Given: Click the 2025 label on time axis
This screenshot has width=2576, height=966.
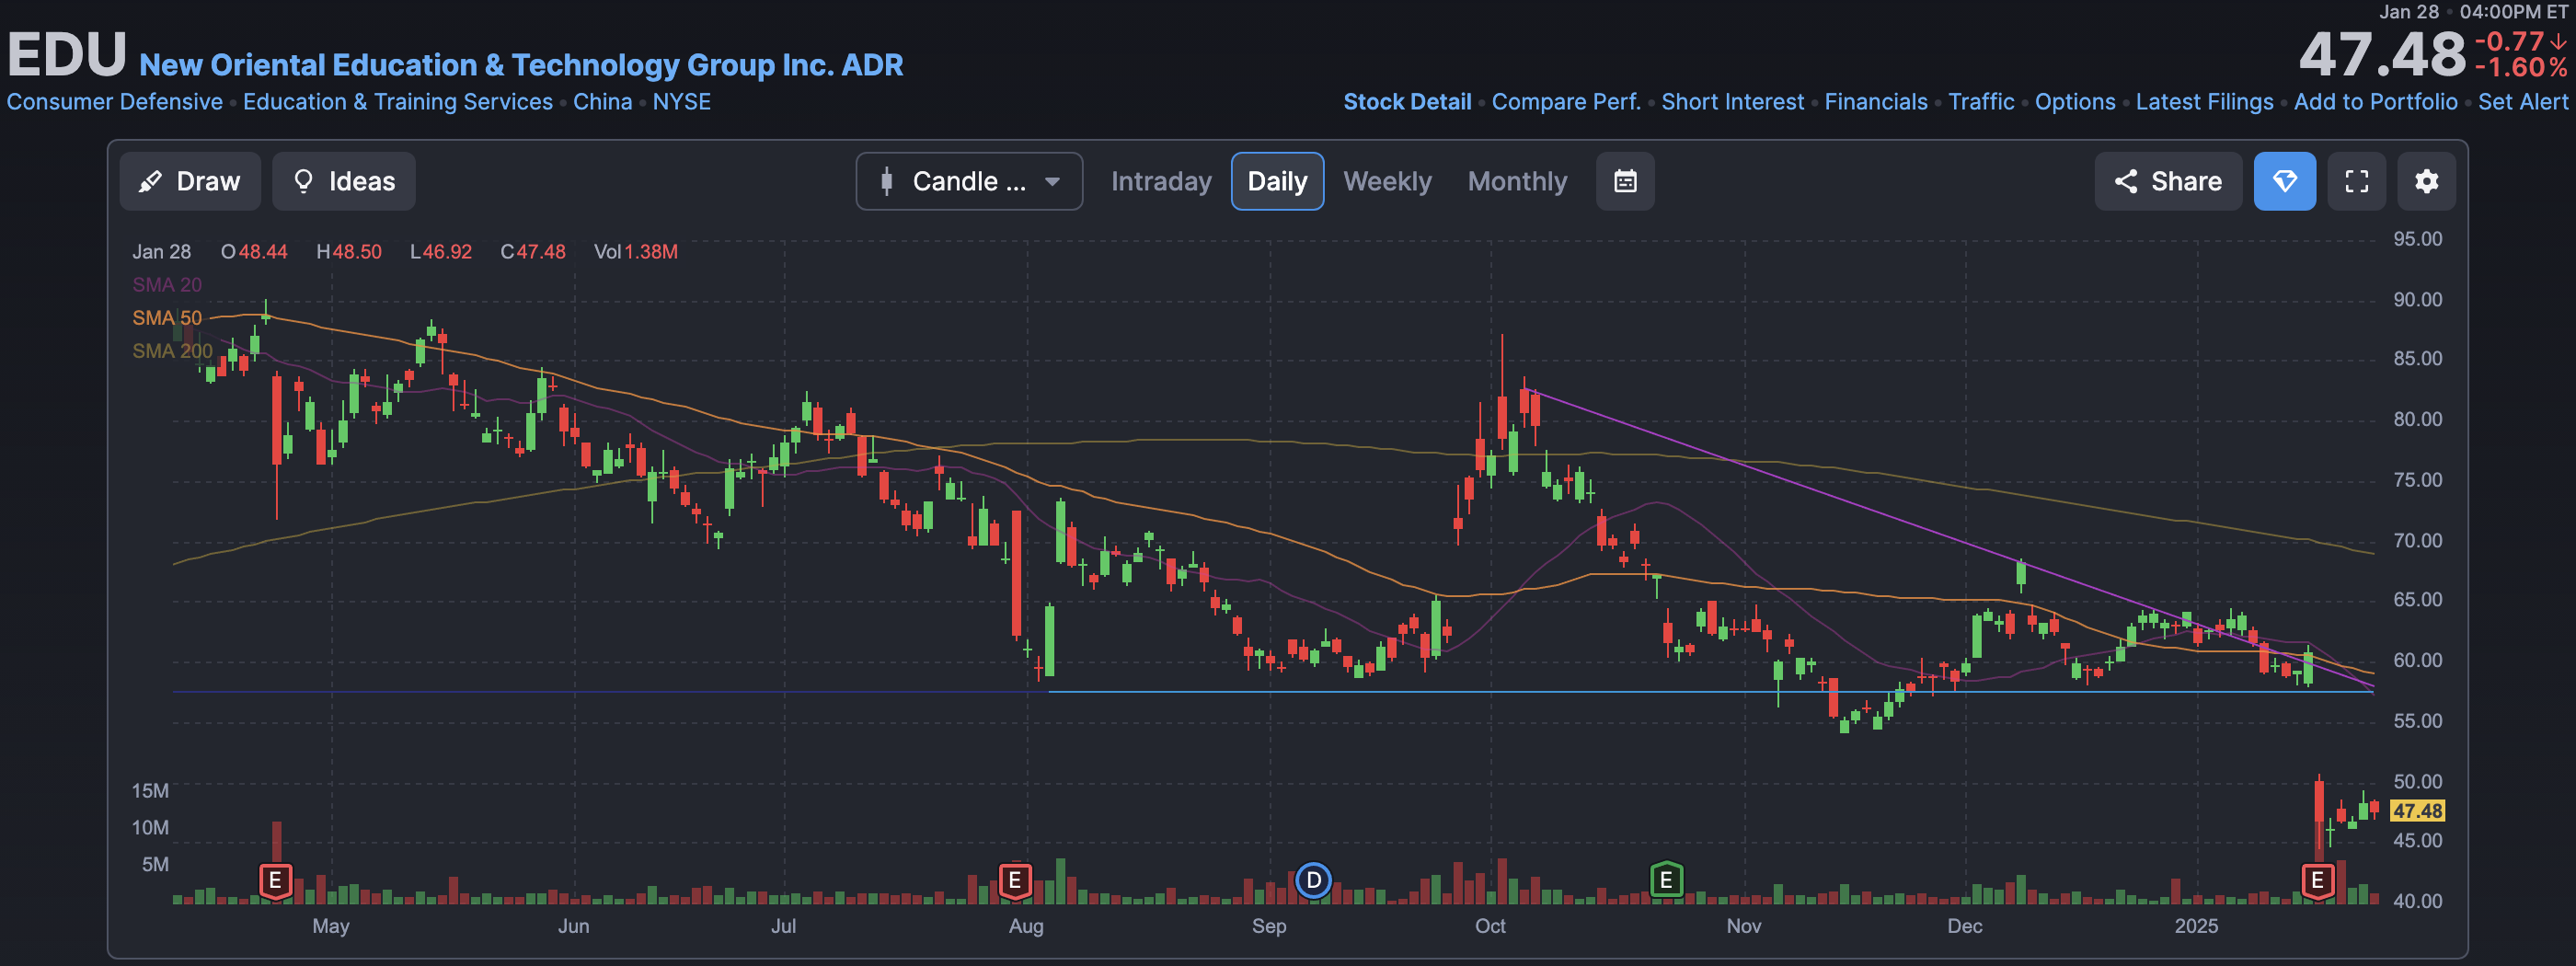Looking at the screenshot, I should click(2196, 926).
